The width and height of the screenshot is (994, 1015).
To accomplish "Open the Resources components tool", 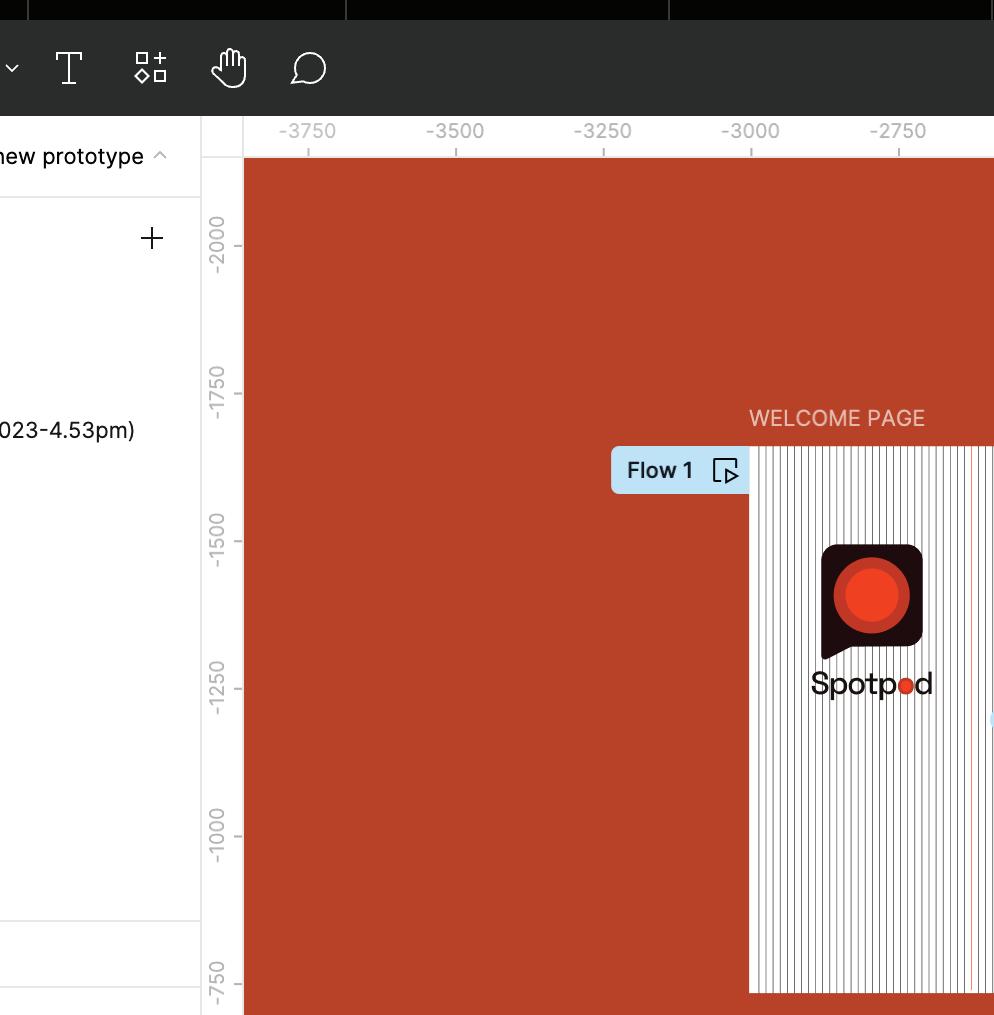I will click(x=151, y=68).
